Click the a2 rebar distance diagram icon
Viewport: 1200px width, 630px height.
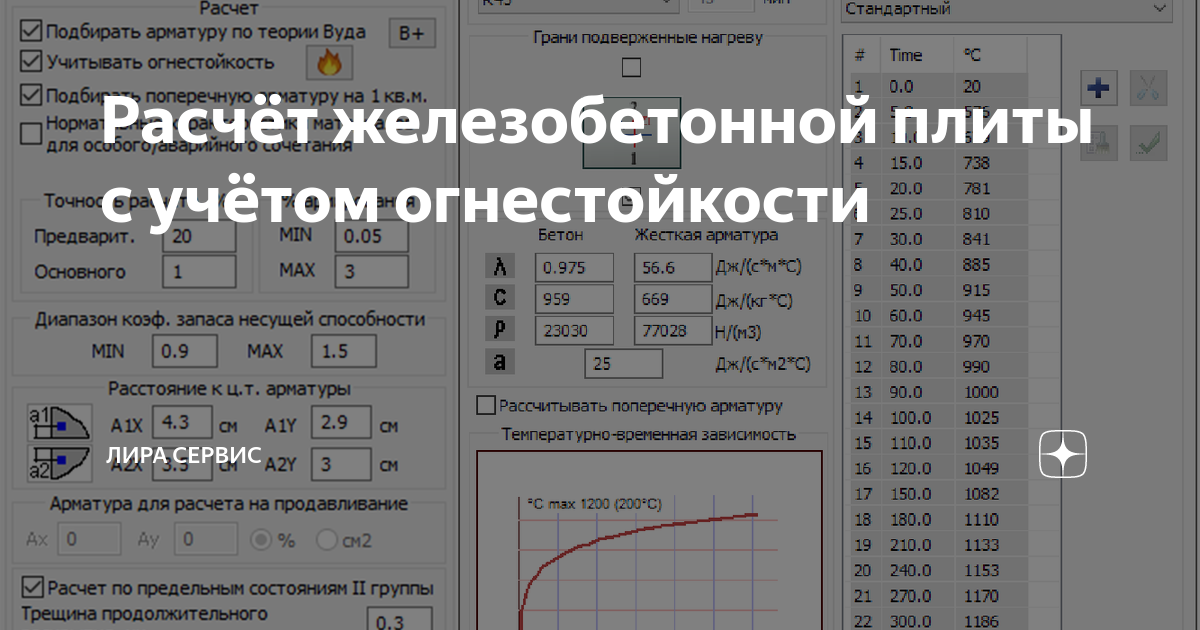59,462
